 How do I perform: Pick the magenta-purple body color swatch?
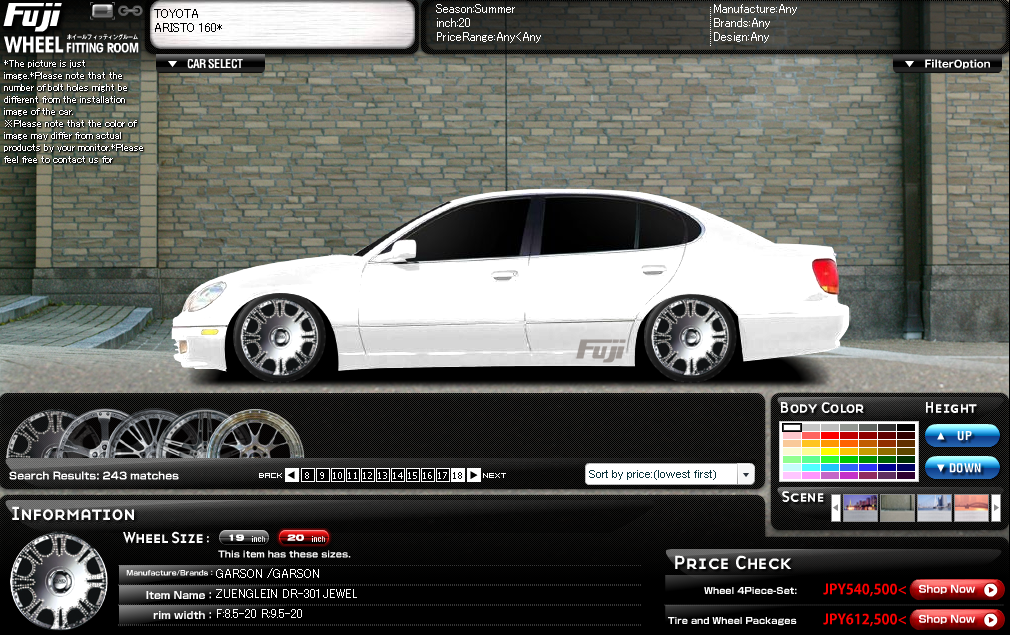(849, 475)
